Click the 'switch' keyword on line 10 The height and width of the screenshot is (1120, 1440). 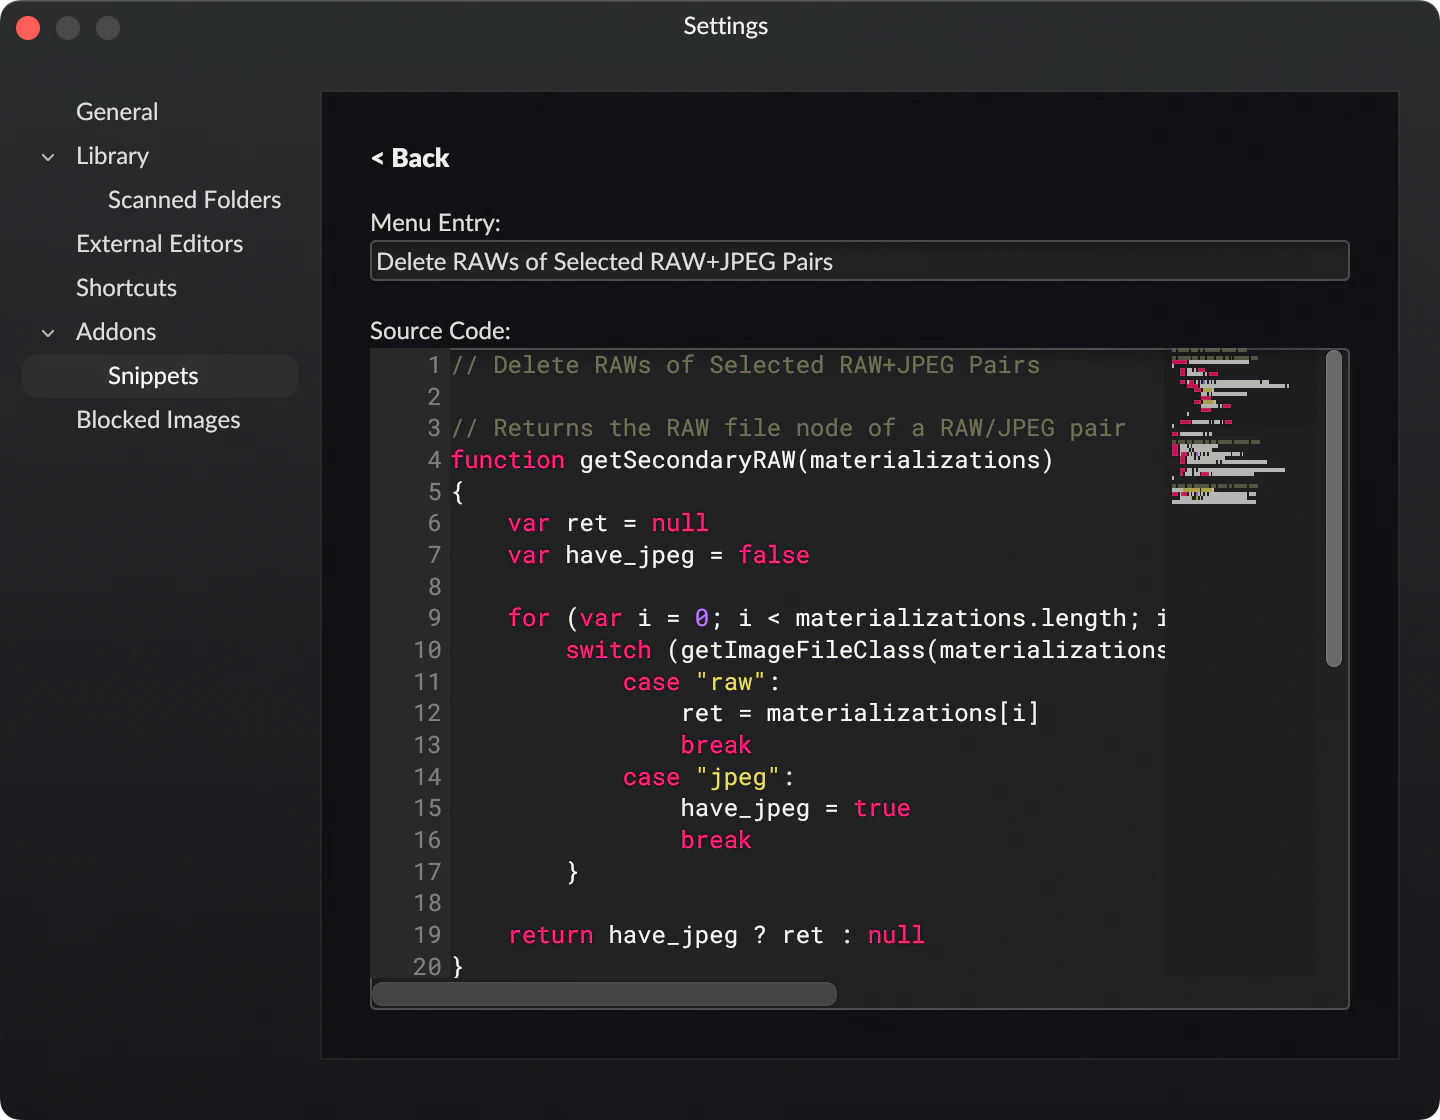click(608, 650)
